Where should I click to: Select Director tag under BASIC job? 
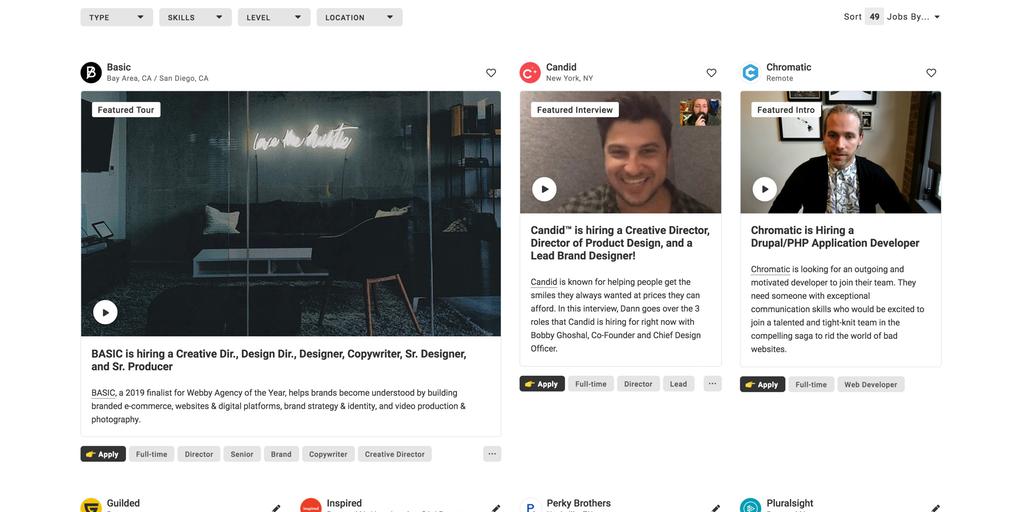point(199,455)
